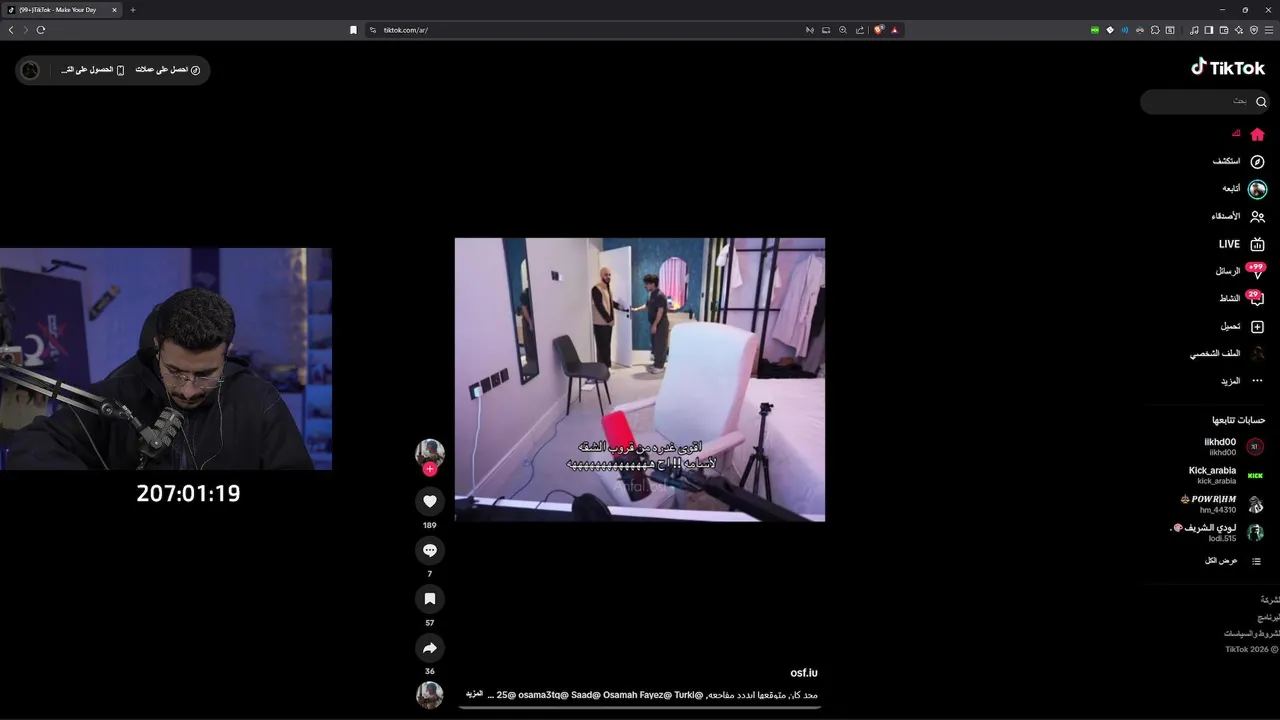
Task: Share the video via the arrow icon
Action: tap(430, 648)
